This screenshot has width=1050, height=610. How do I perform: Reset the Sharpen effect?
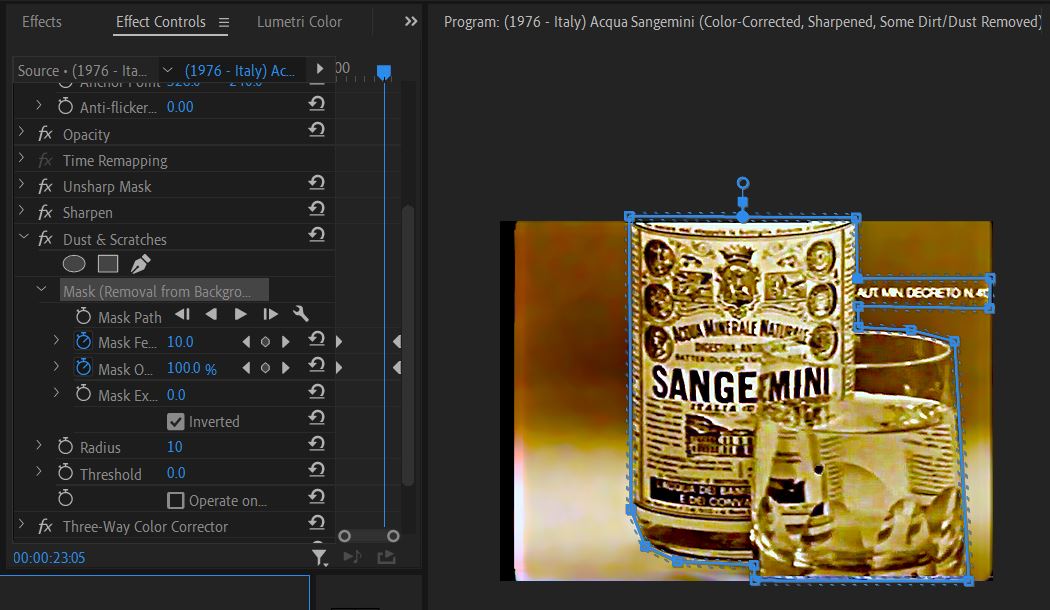[x=317, y=209]
